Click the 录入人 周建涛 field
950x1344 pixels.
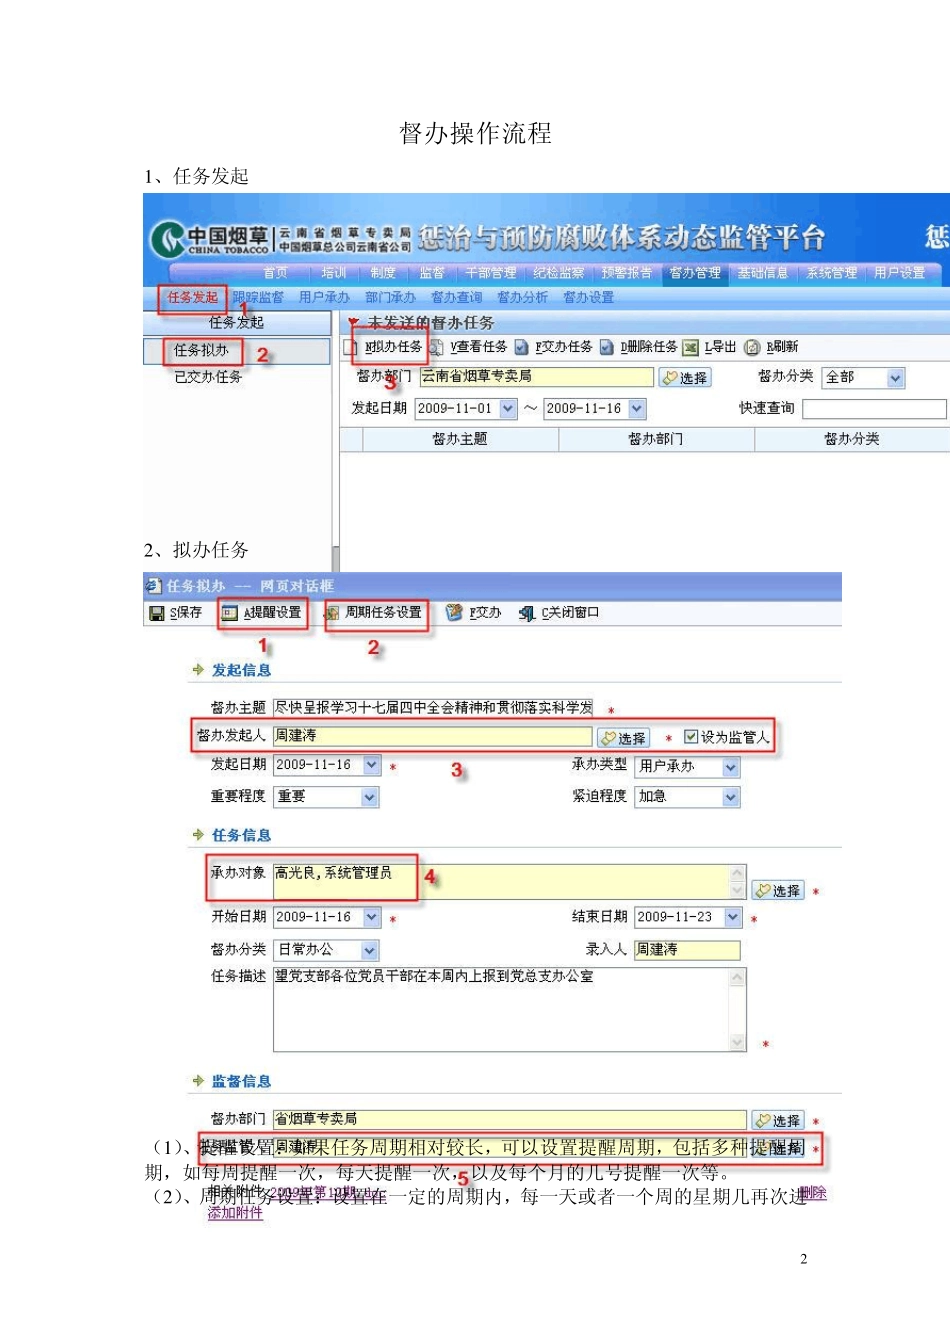(687, 950)
